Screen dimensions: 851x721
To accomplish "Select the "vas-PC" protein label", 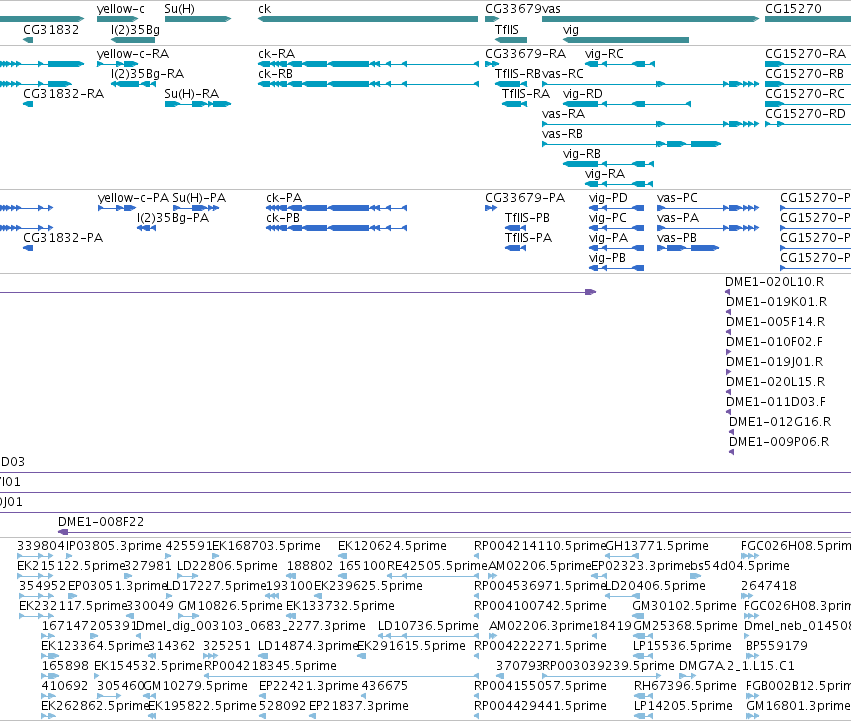I will 677,198.
